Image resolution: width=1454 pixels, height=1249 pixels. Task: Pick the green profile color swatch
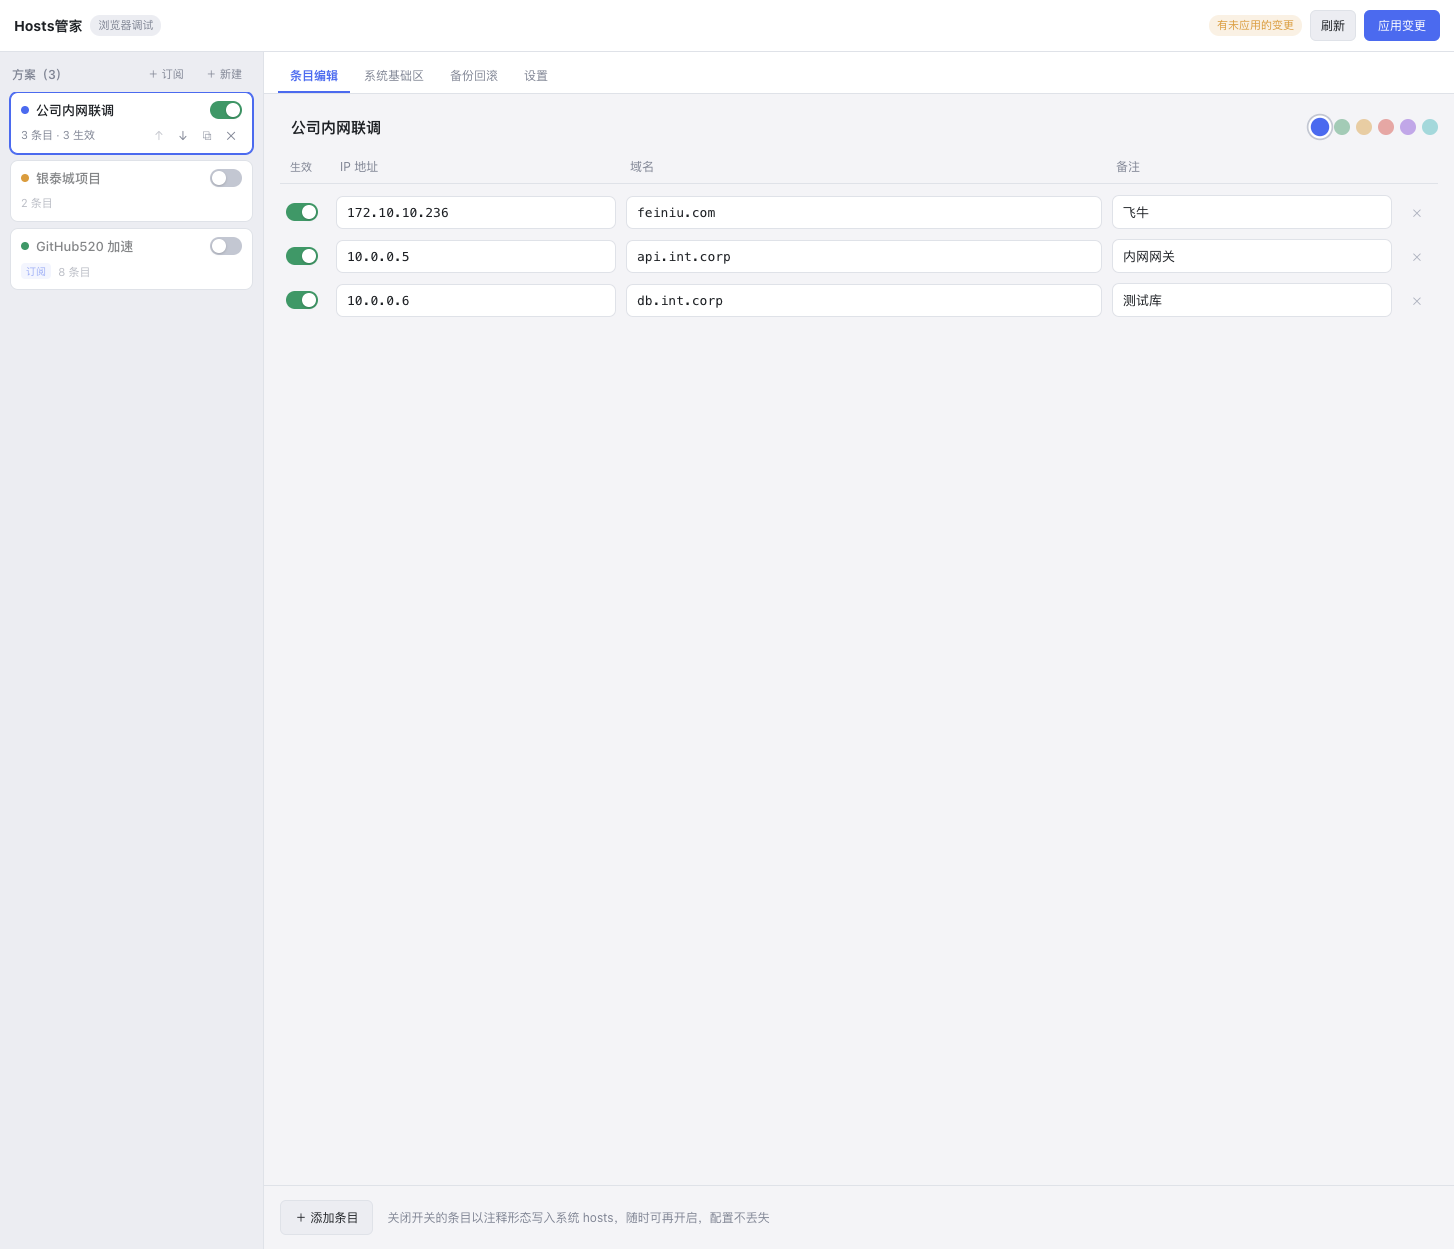(x=1342, y=127)
